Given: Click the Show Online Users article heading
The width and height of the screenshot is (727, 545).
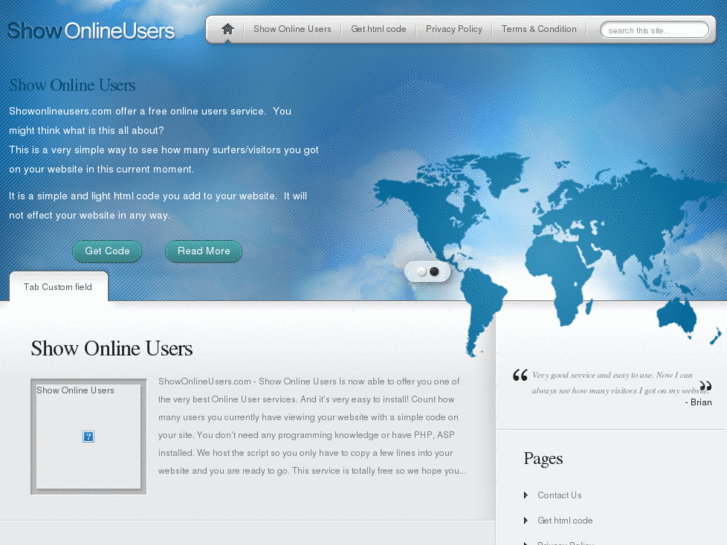Looking at the screenshot, I should (112, 348).
